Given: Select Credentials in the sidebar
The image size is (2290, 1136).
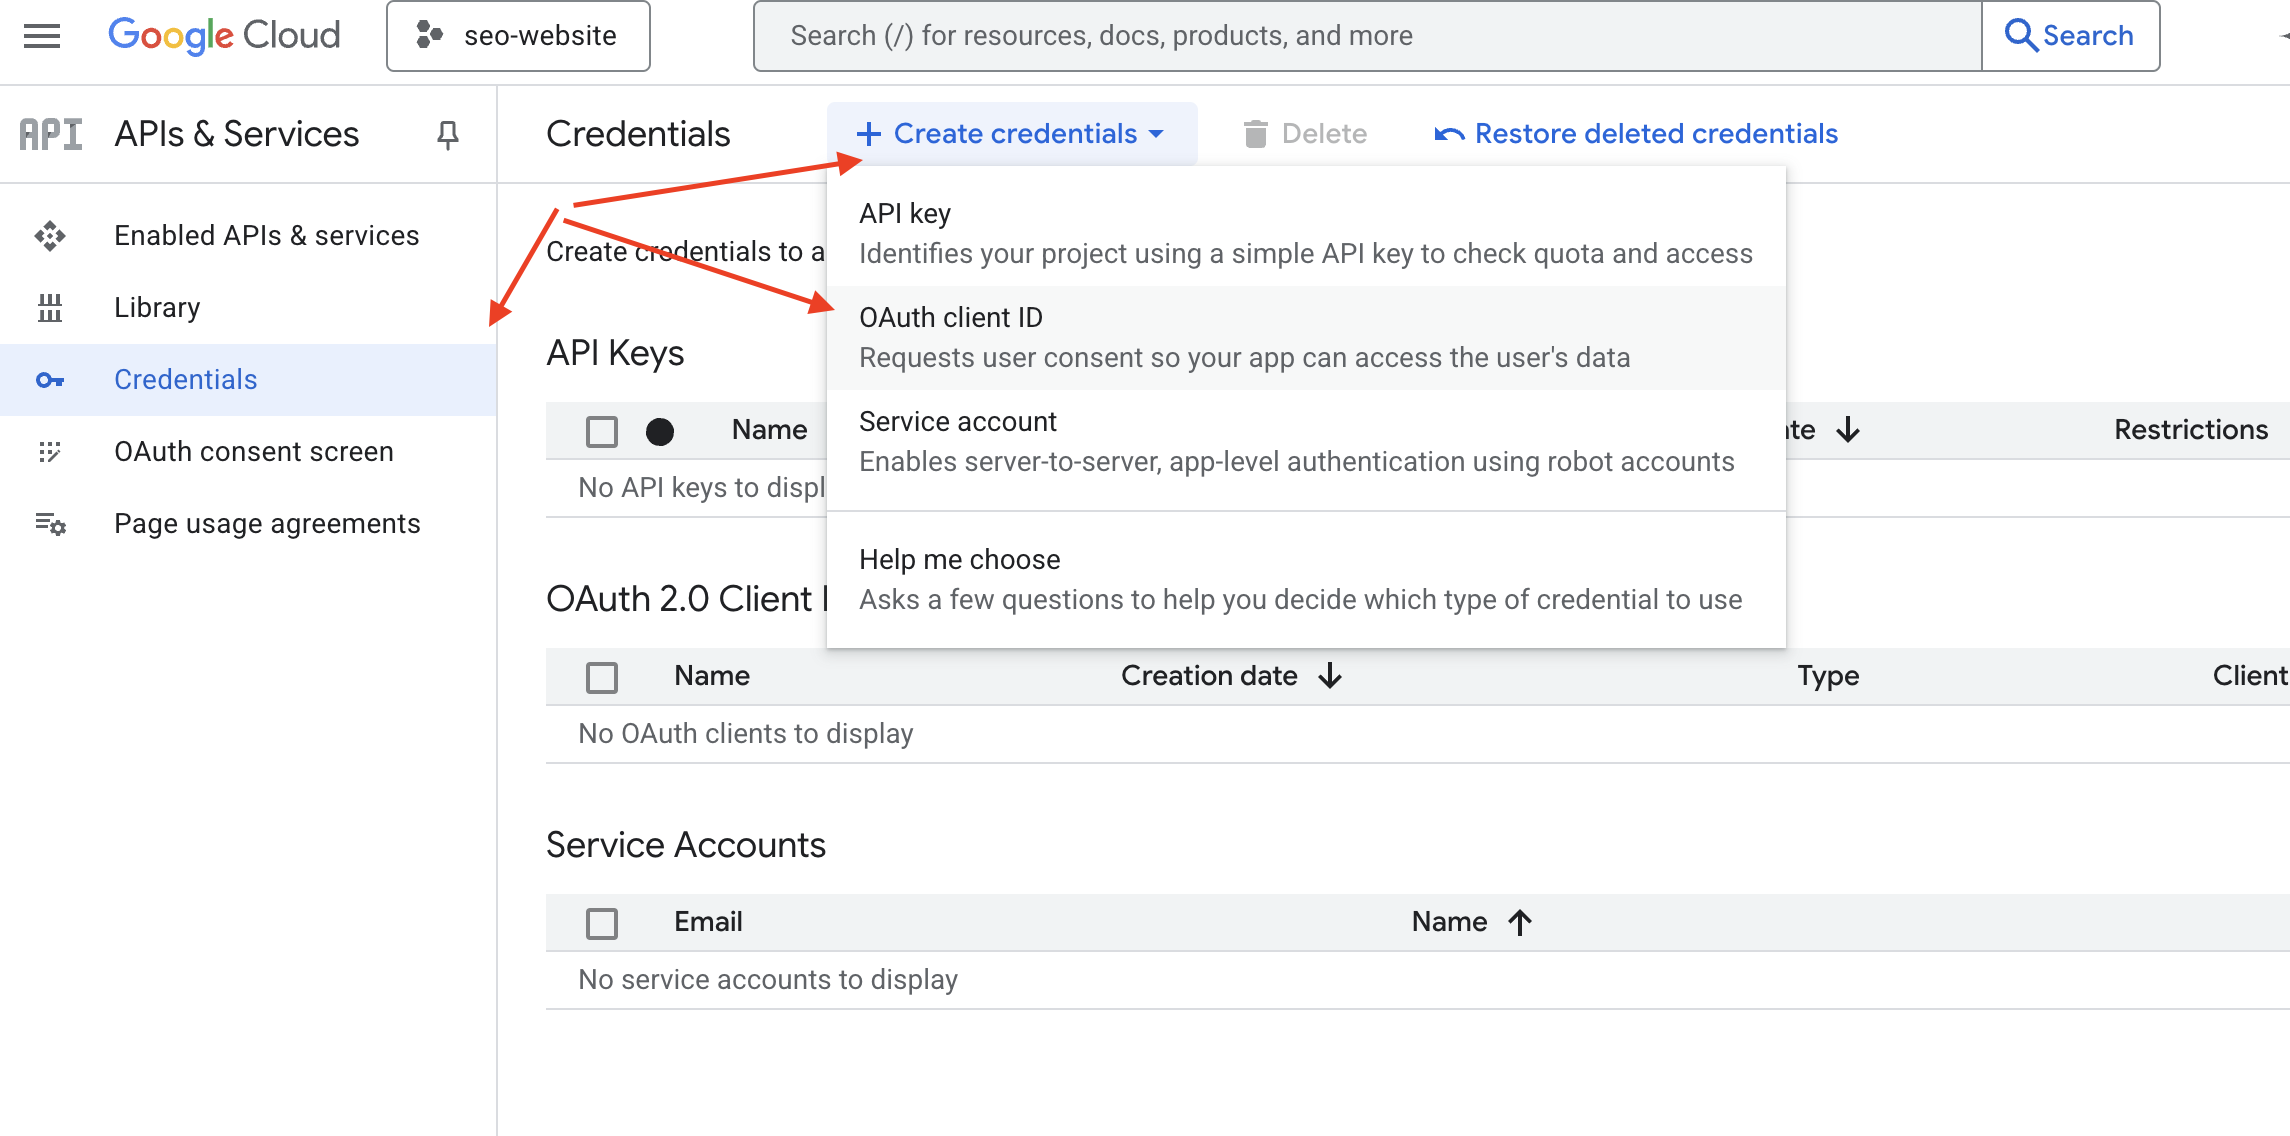Looking at the screenshot, I should (x=248, y=380).
